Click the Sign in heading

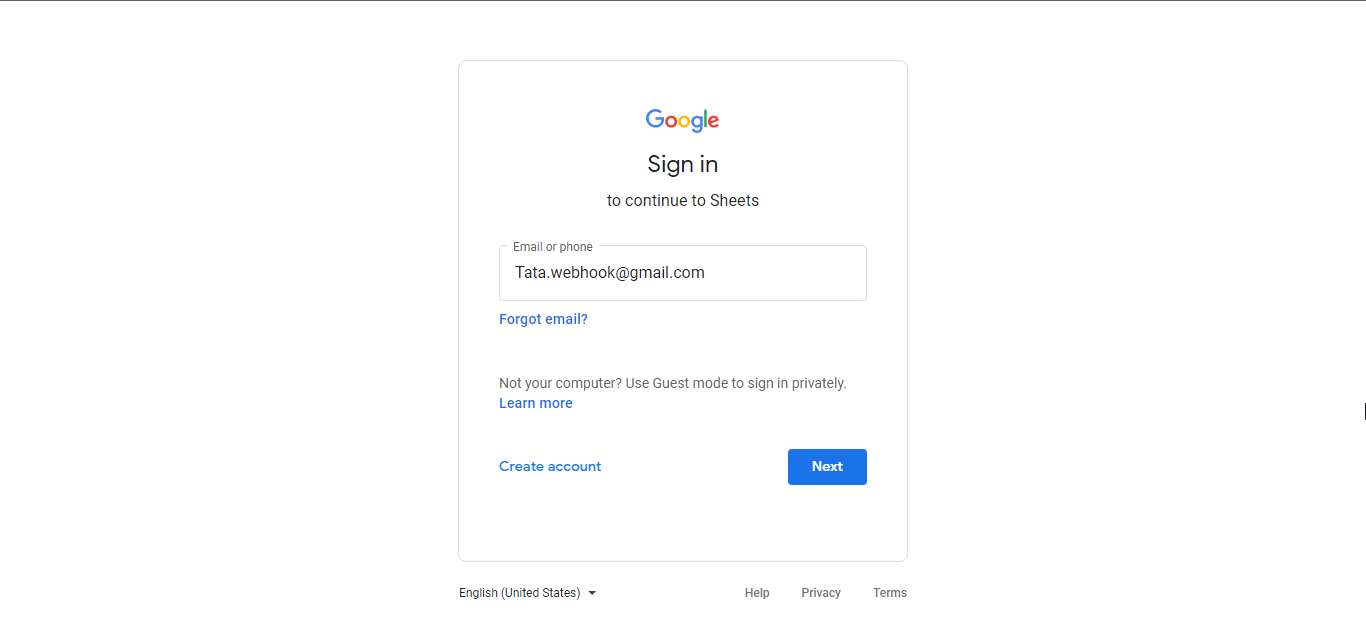point(683,164)
